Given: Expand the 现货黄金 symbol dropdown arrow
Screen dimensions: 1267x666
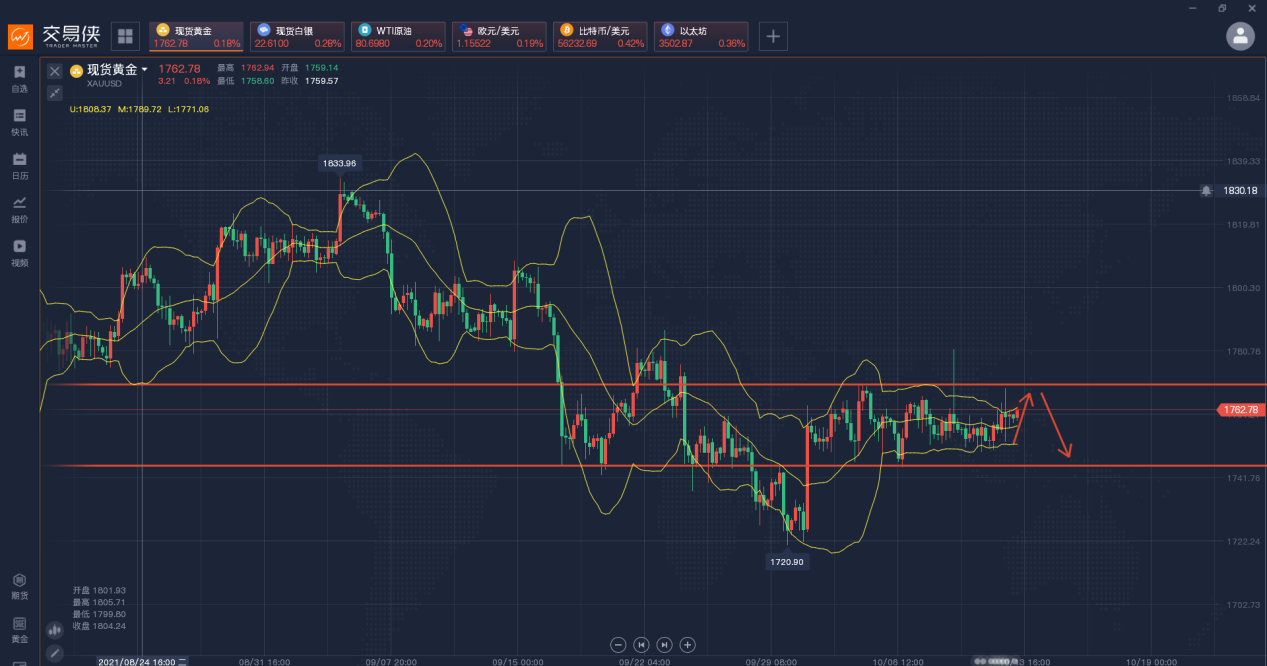Looking at the screenshot, I should coord(145,70).
